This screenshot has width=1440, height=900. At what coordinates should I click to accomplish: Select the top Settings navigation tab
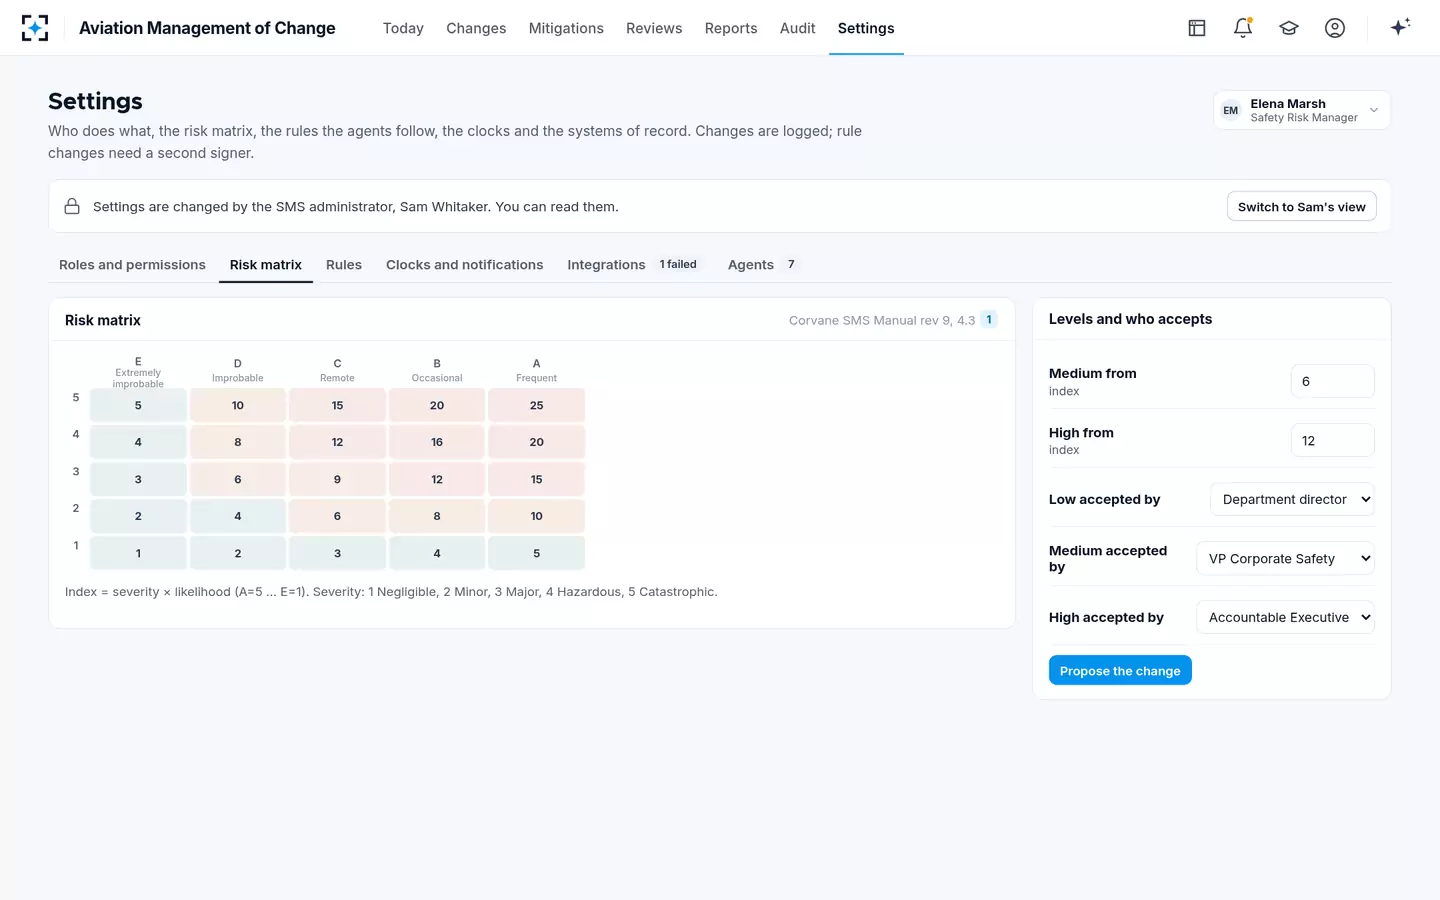tap(866, 28)
